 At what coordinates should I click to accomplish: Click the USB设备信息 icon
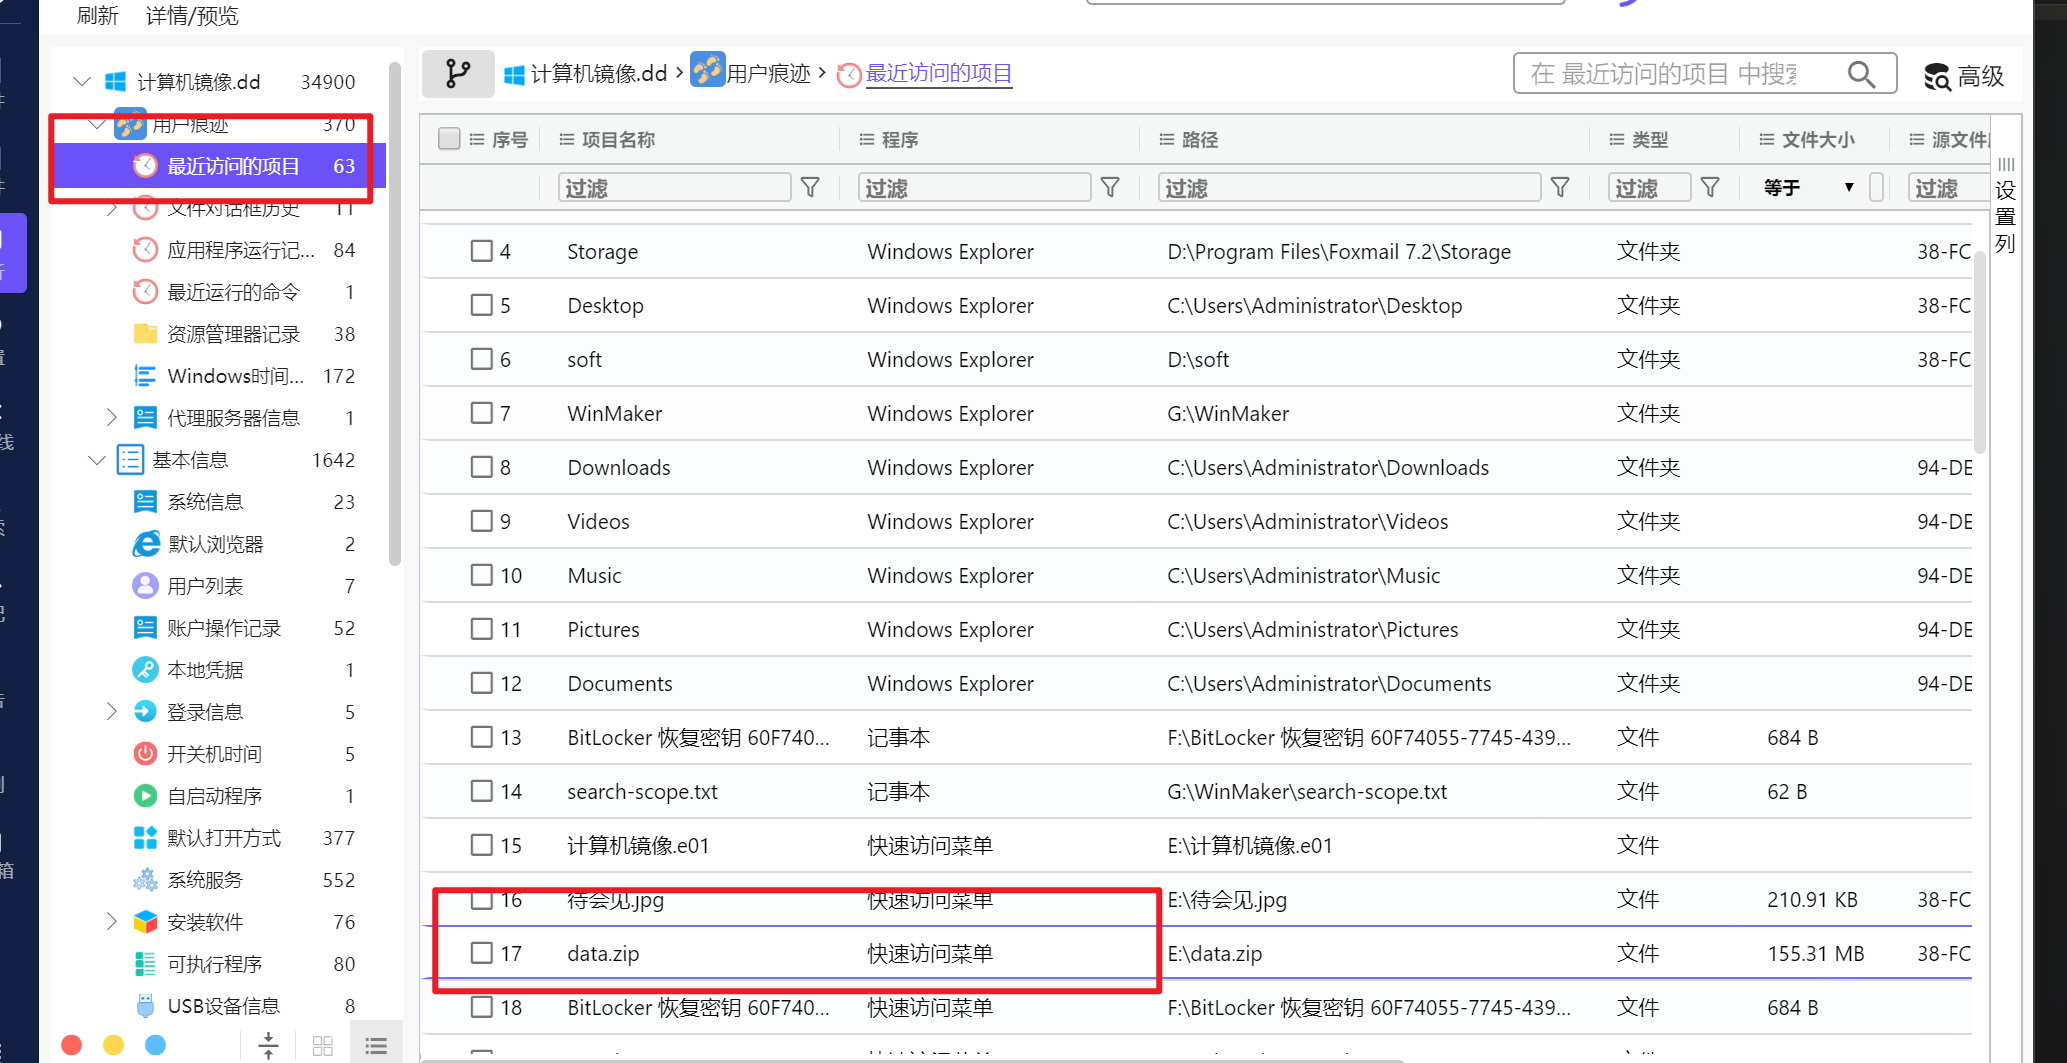(145, 1006)
